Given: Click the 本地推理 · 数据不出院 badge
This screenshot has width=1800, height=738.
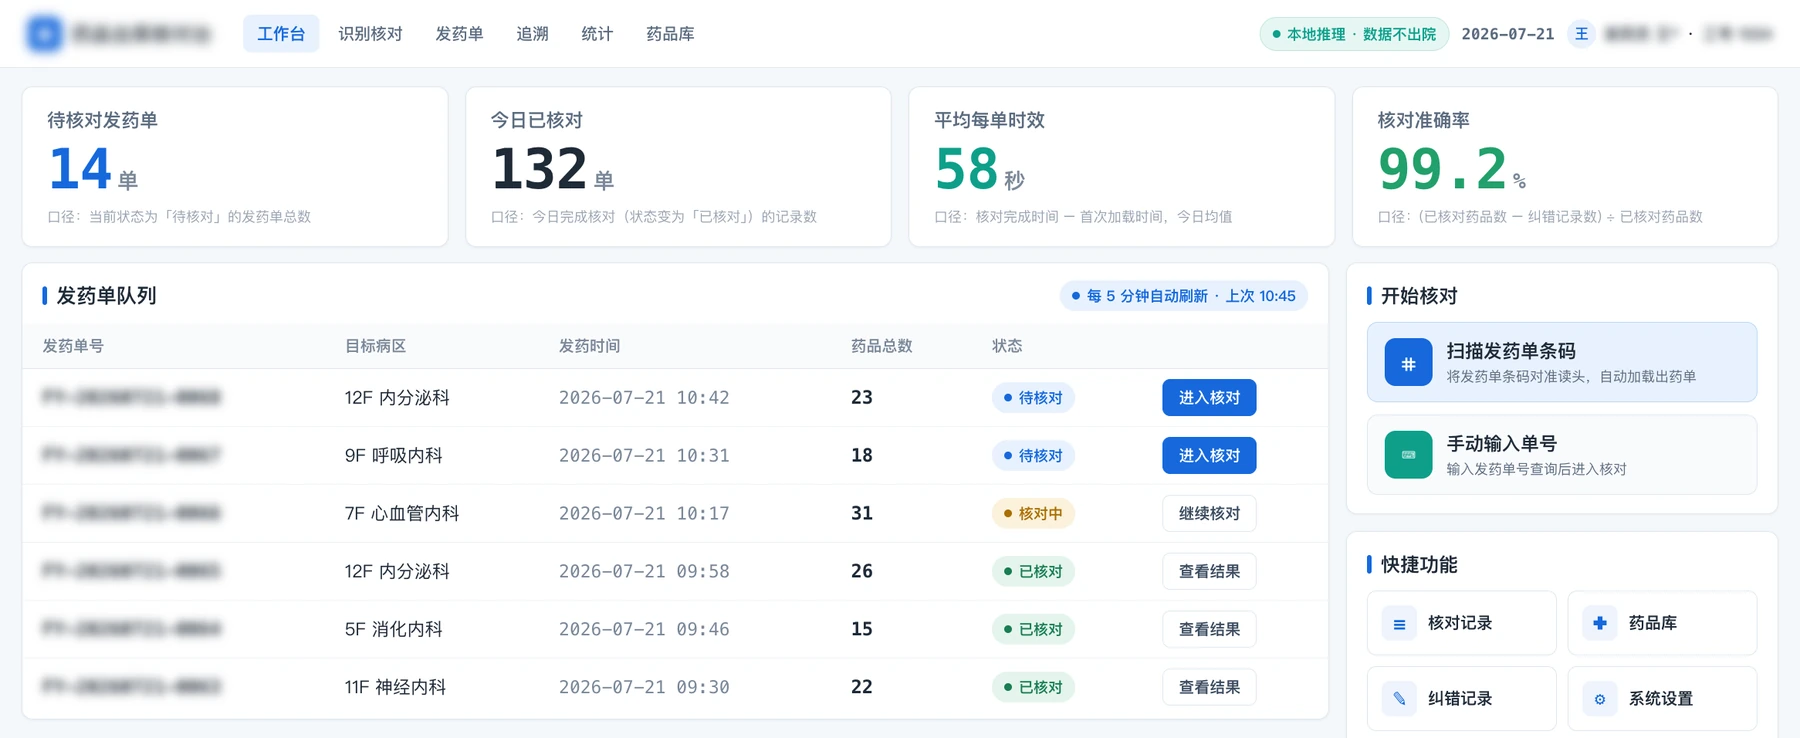Looking at the screenshot, I should click(x=1354, y=34).
